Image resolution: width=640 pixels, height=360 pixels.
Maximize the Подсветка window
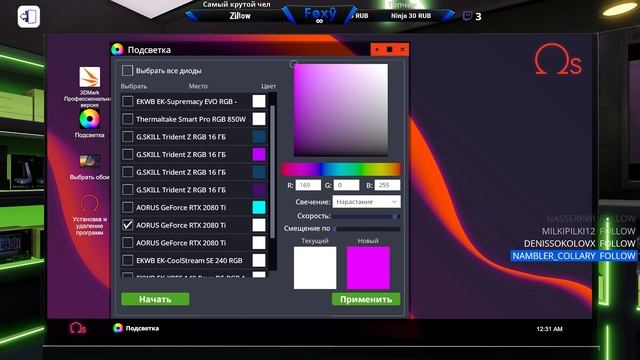[389, 49]
